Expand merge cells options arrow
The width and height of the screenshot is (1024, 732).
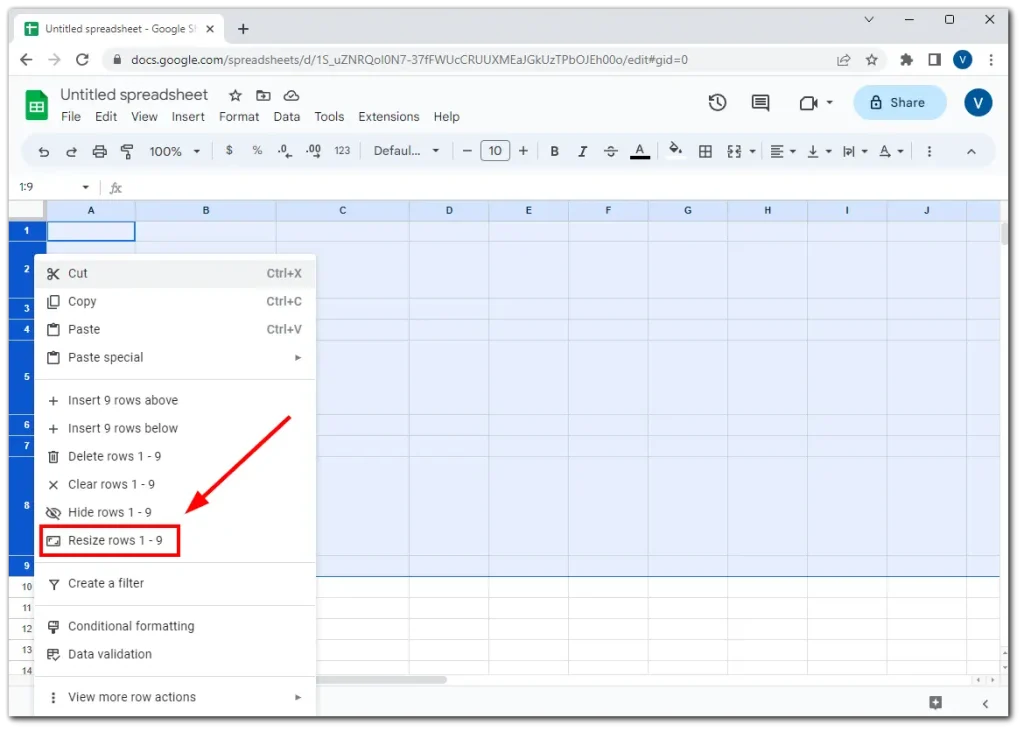752,151
